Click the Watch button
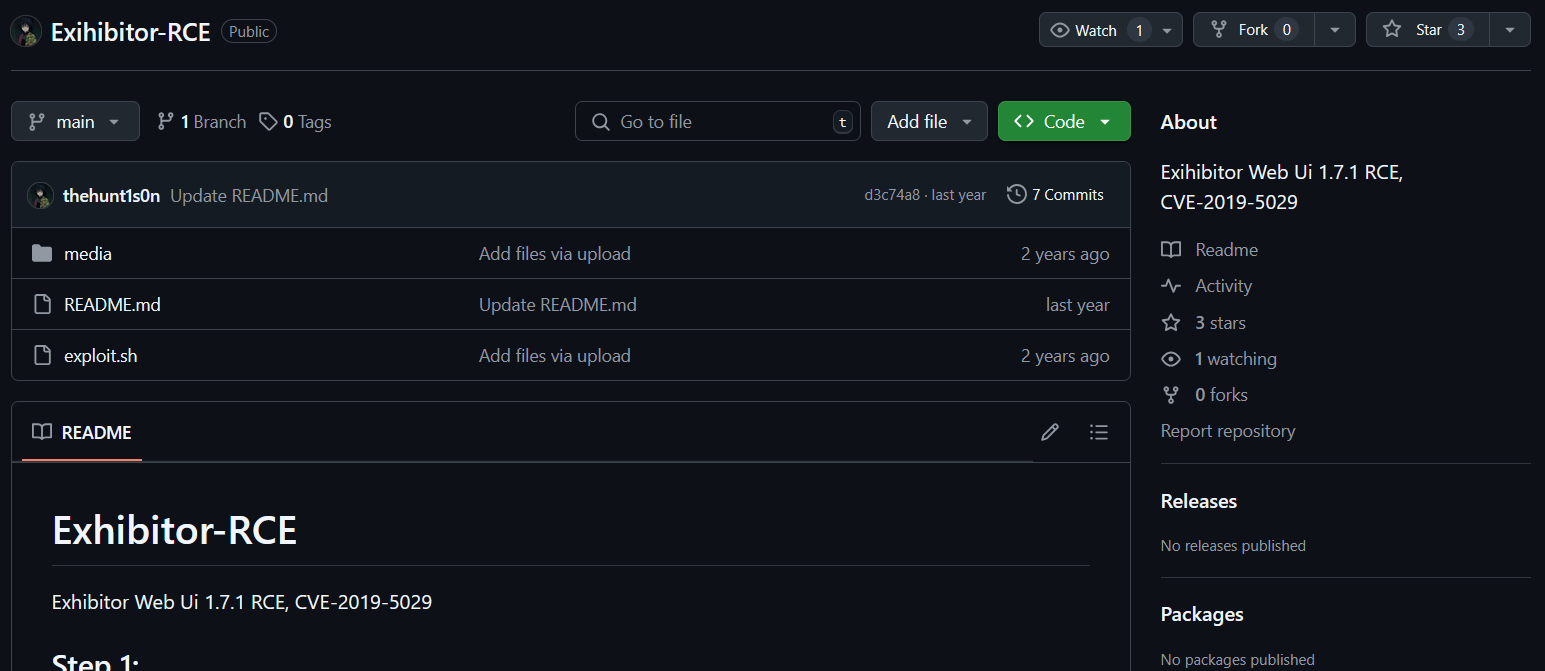1545x671 pixels. coord(1096,30)
